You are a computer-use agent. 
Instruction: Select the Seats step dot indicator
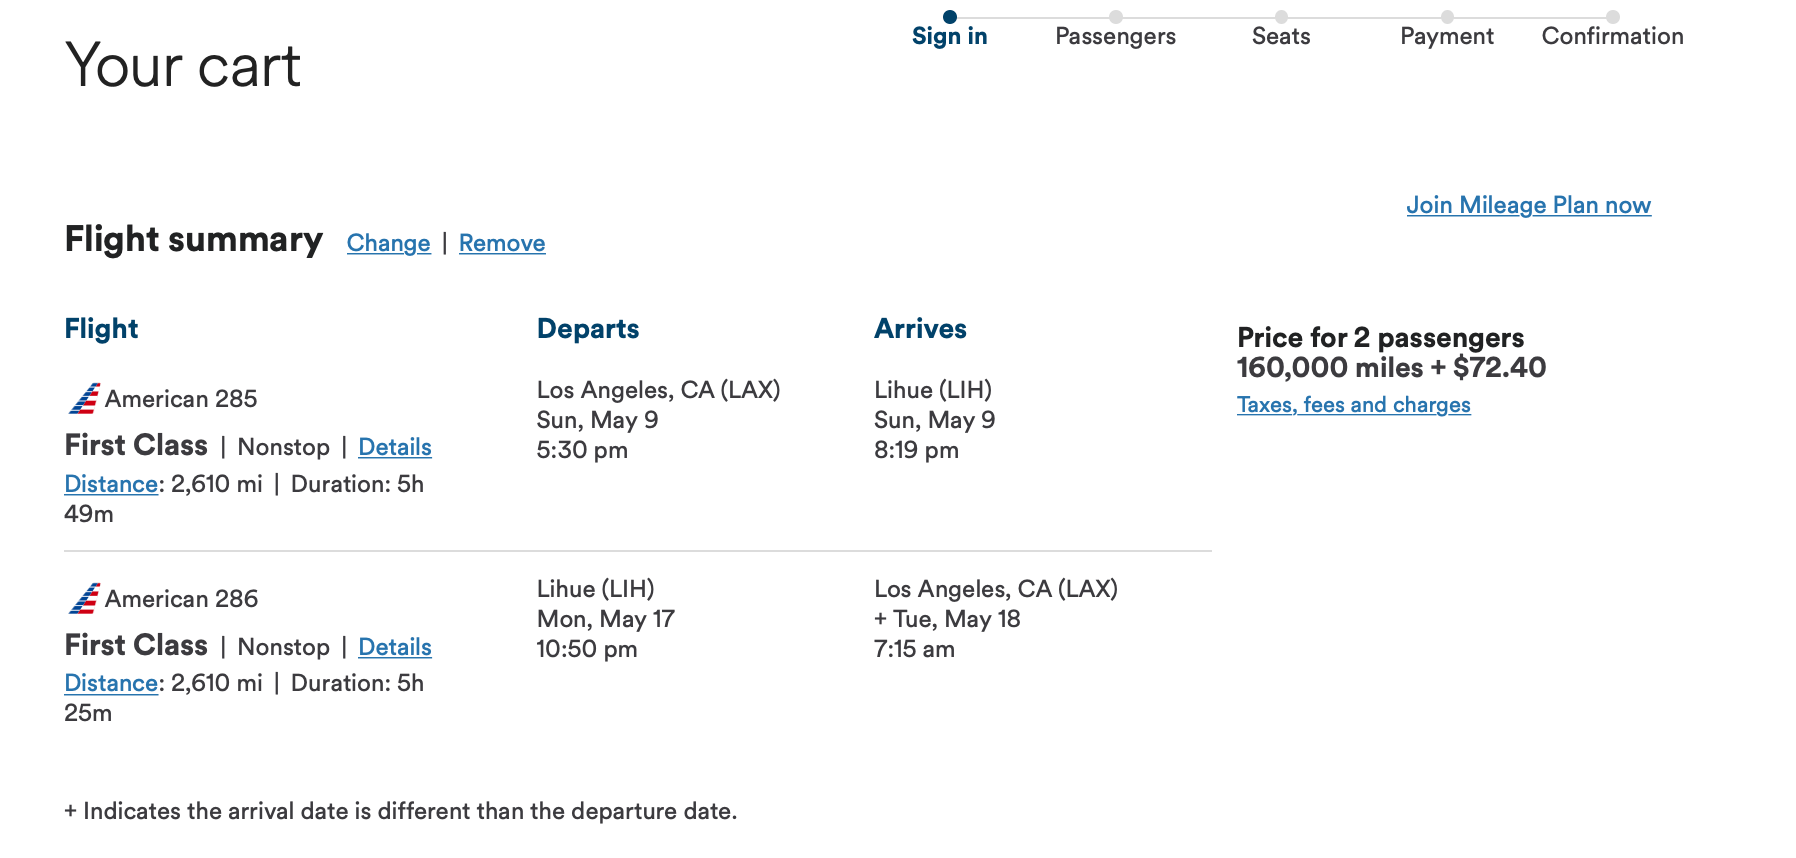tap(1281, 17)
